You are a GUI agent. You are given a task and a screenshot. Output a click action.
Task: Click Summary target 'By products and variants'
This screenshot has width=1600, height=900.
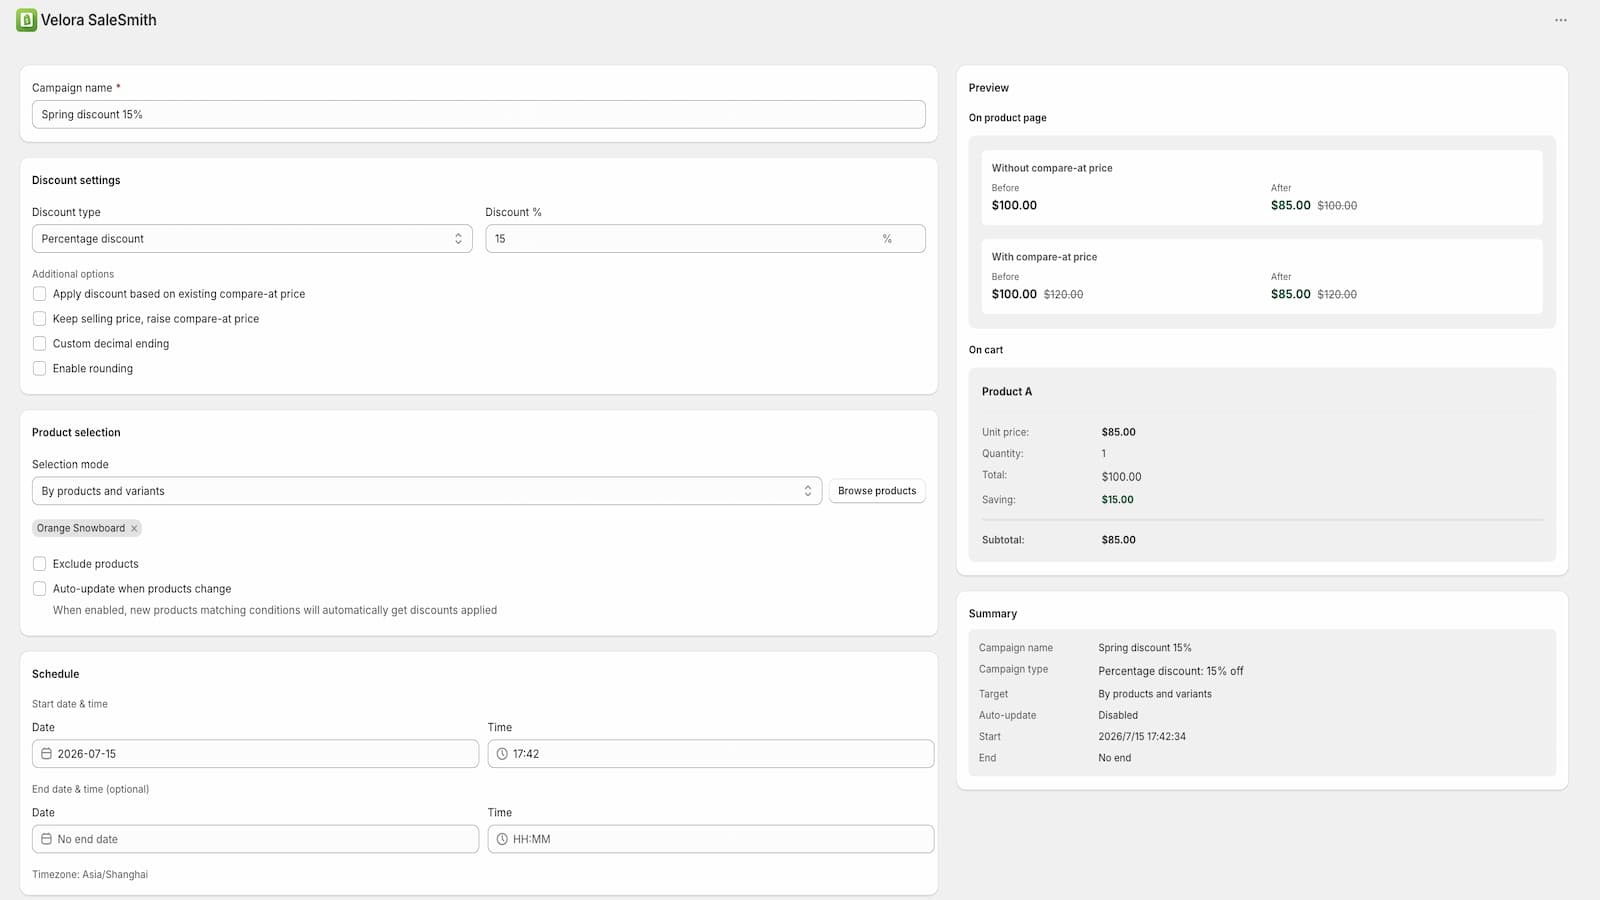tap(1155, 694)
